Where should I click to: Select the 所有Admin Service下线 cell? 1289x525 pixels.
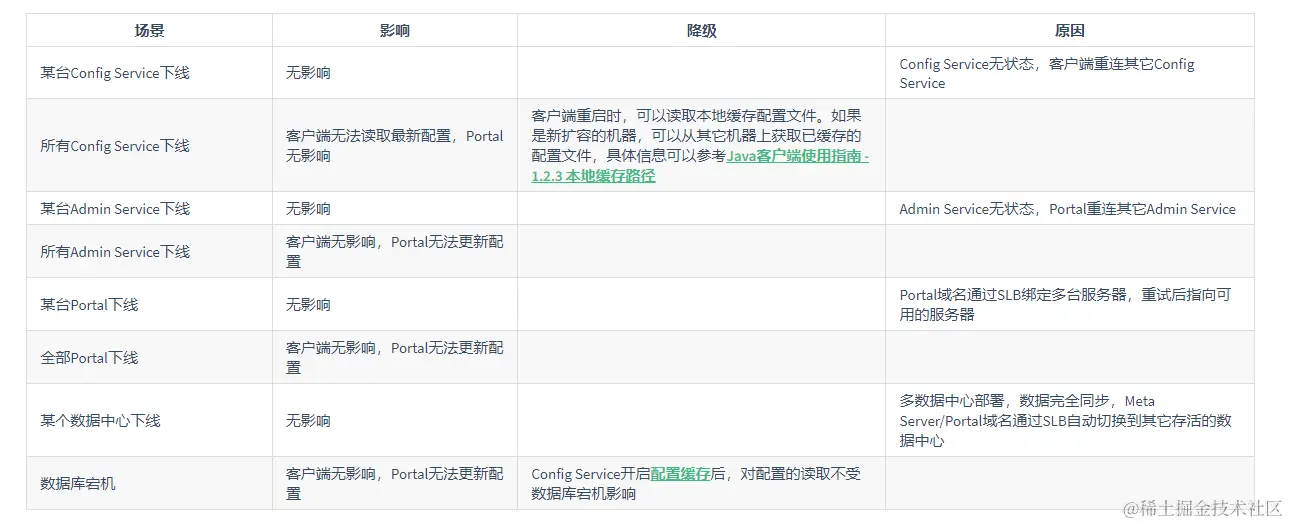149,252
